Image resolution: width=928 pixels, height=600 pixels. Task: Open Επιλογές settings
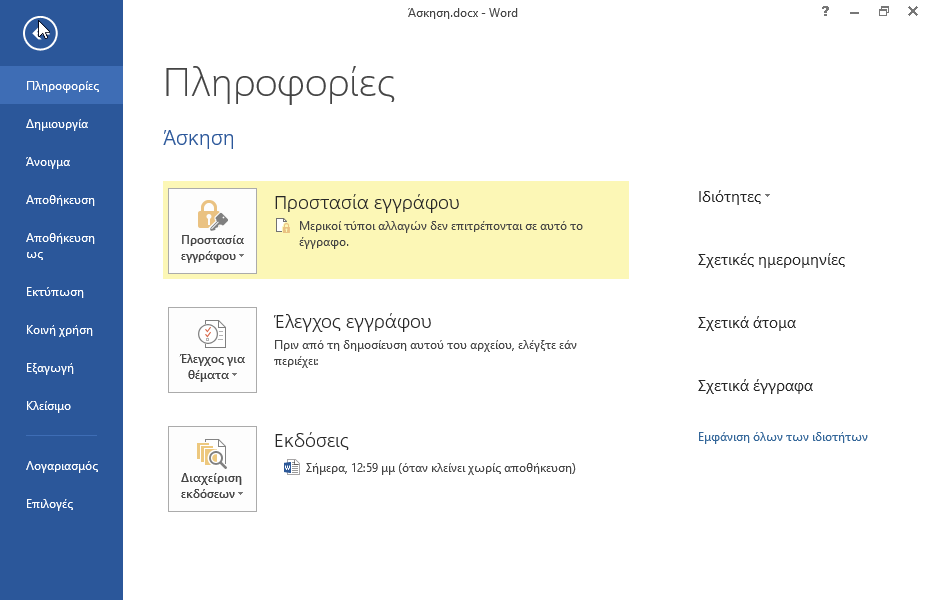pyautogui.click(x=62, y=504)
